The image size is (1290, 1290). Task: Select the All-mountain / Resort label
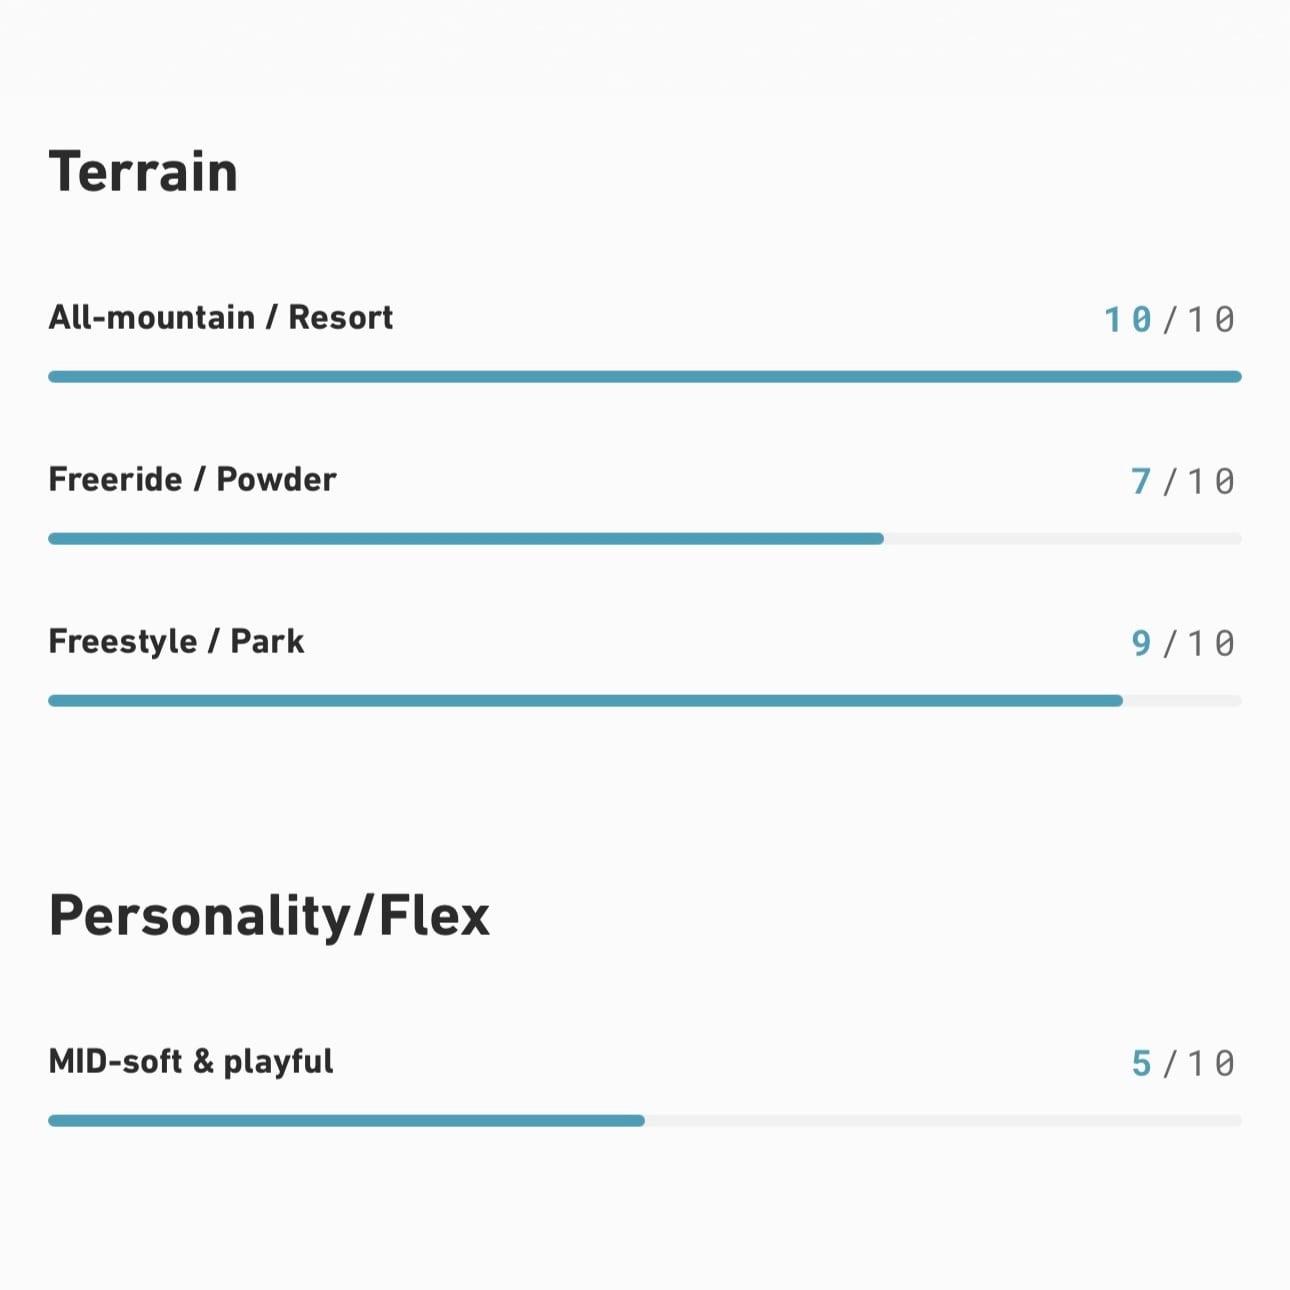coord(221,317)
